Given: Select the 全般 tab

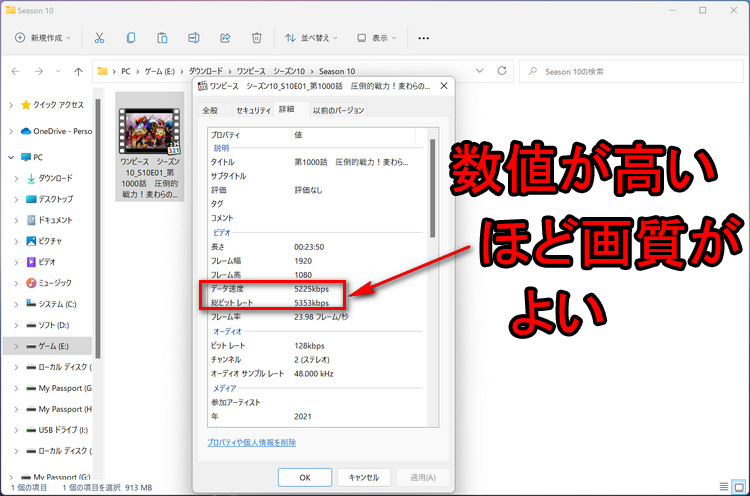Looking at the screenshot, I should click(x=210, y=110).
